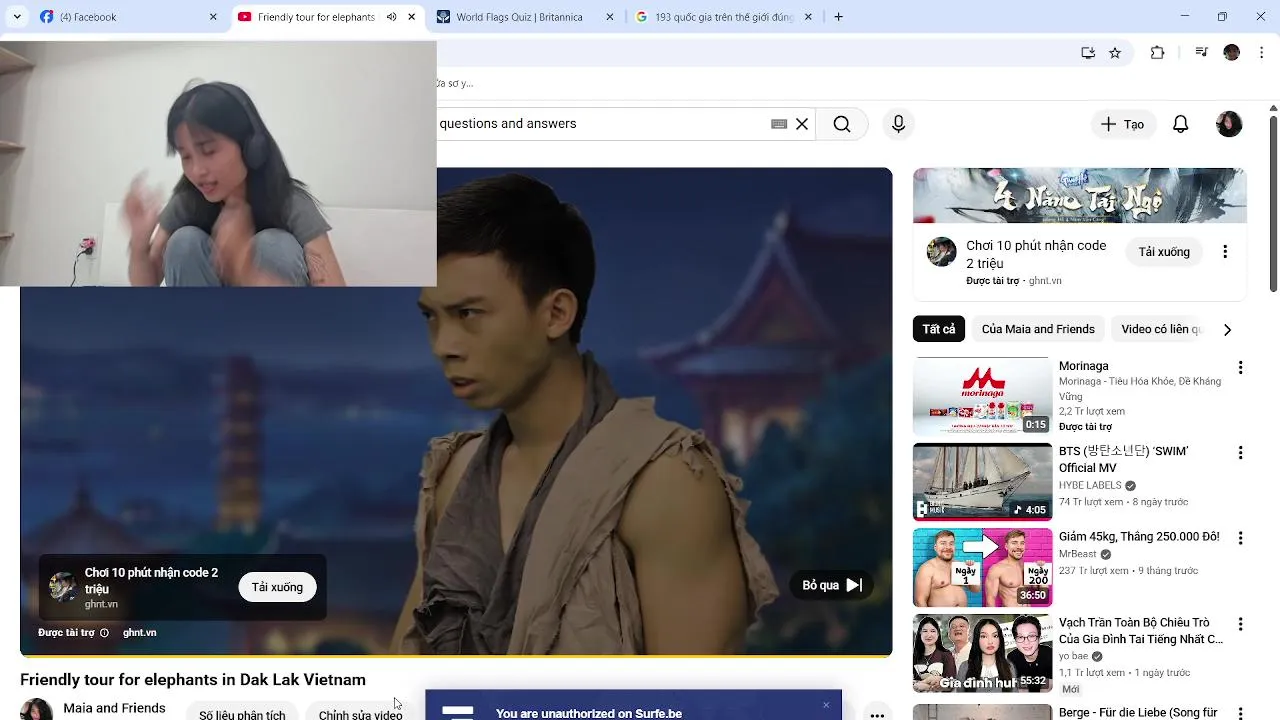Click the MrBeast channel name
1280x720 pixels.
click(1078, 554)
